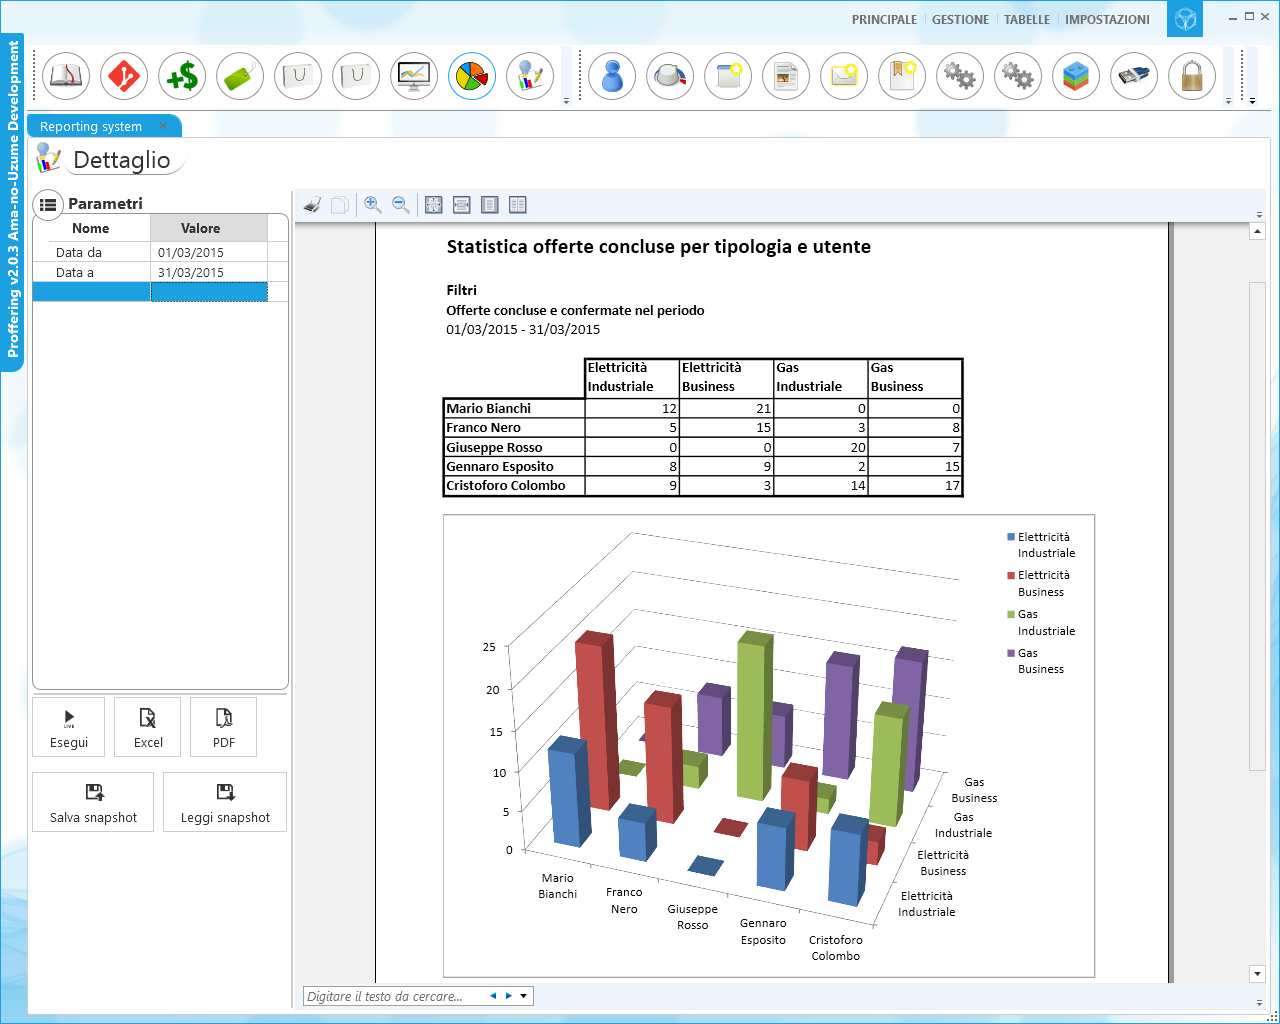This screenshot has height=1024, width=1280.
Task: Zoom in on the report preview
Action: [x=373, y=205]
